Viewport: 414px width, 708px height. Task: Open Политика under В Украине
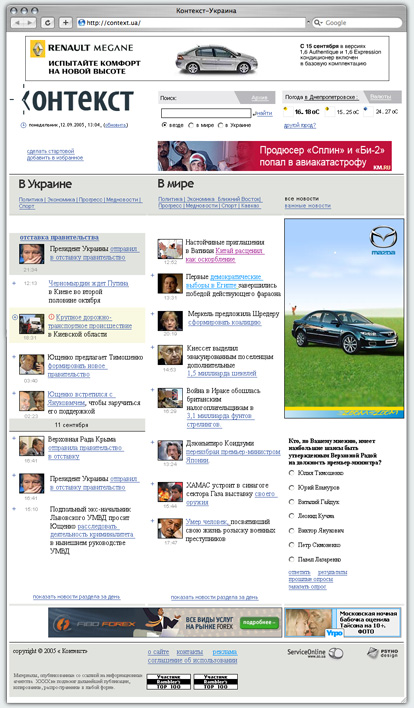tap(31, 200)
